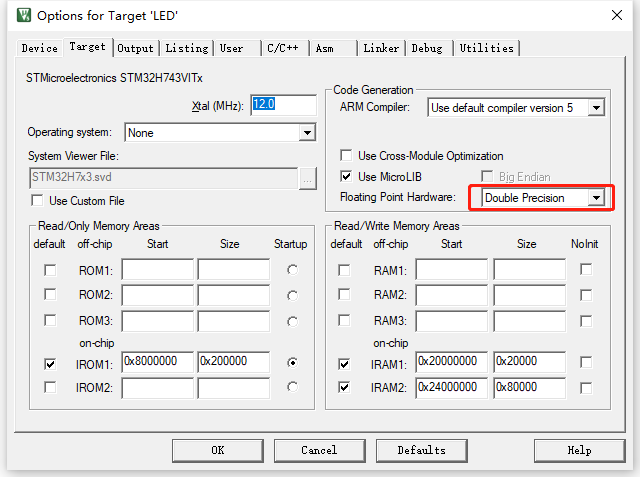Image resolution: width=640 pixels, height=477 pixels.
Task: Click the IRAM2 Start field 0x24000000
Action: pyautogui.click(x=452, y=388)
